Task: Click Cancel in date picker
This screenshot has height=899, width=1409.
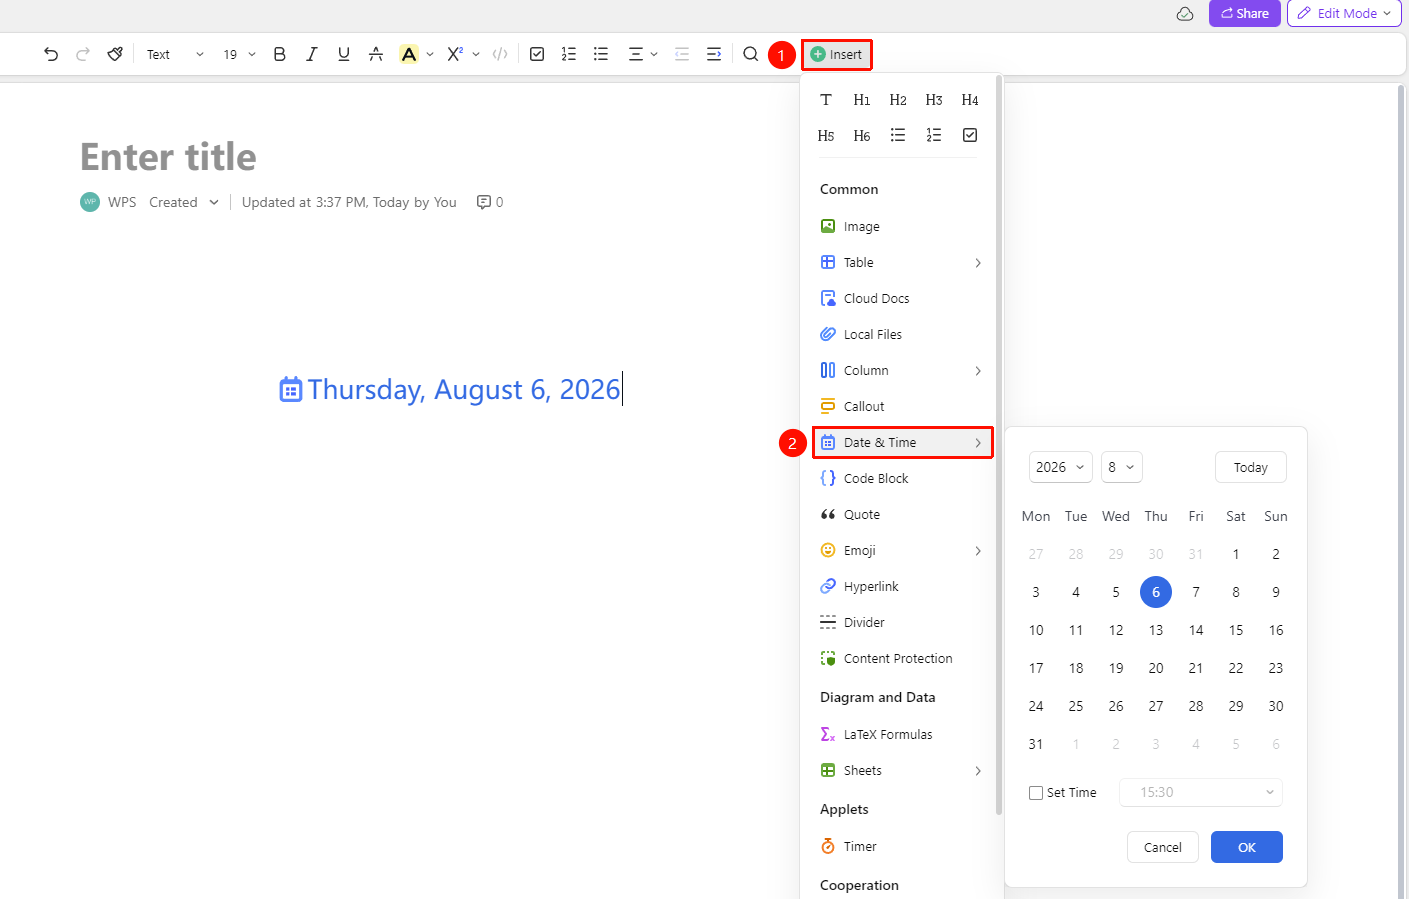Action: (x=1163, y=847)
